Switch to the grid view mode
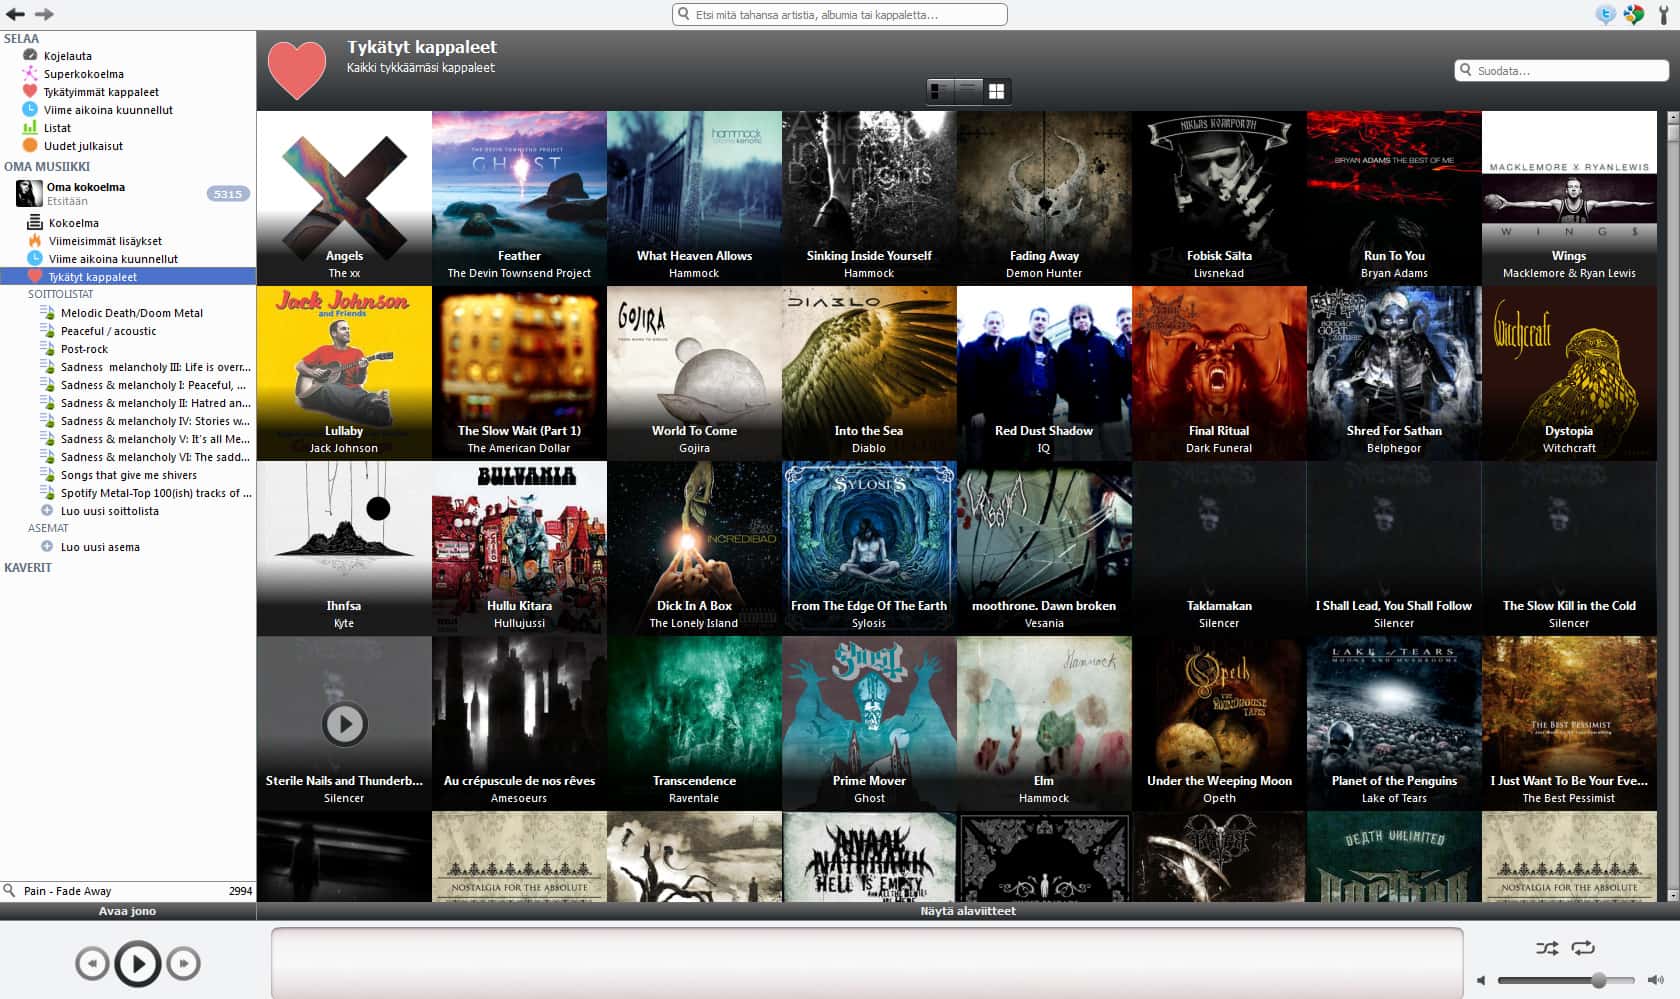Screen dimensions: 1680x999 (997, 91)
